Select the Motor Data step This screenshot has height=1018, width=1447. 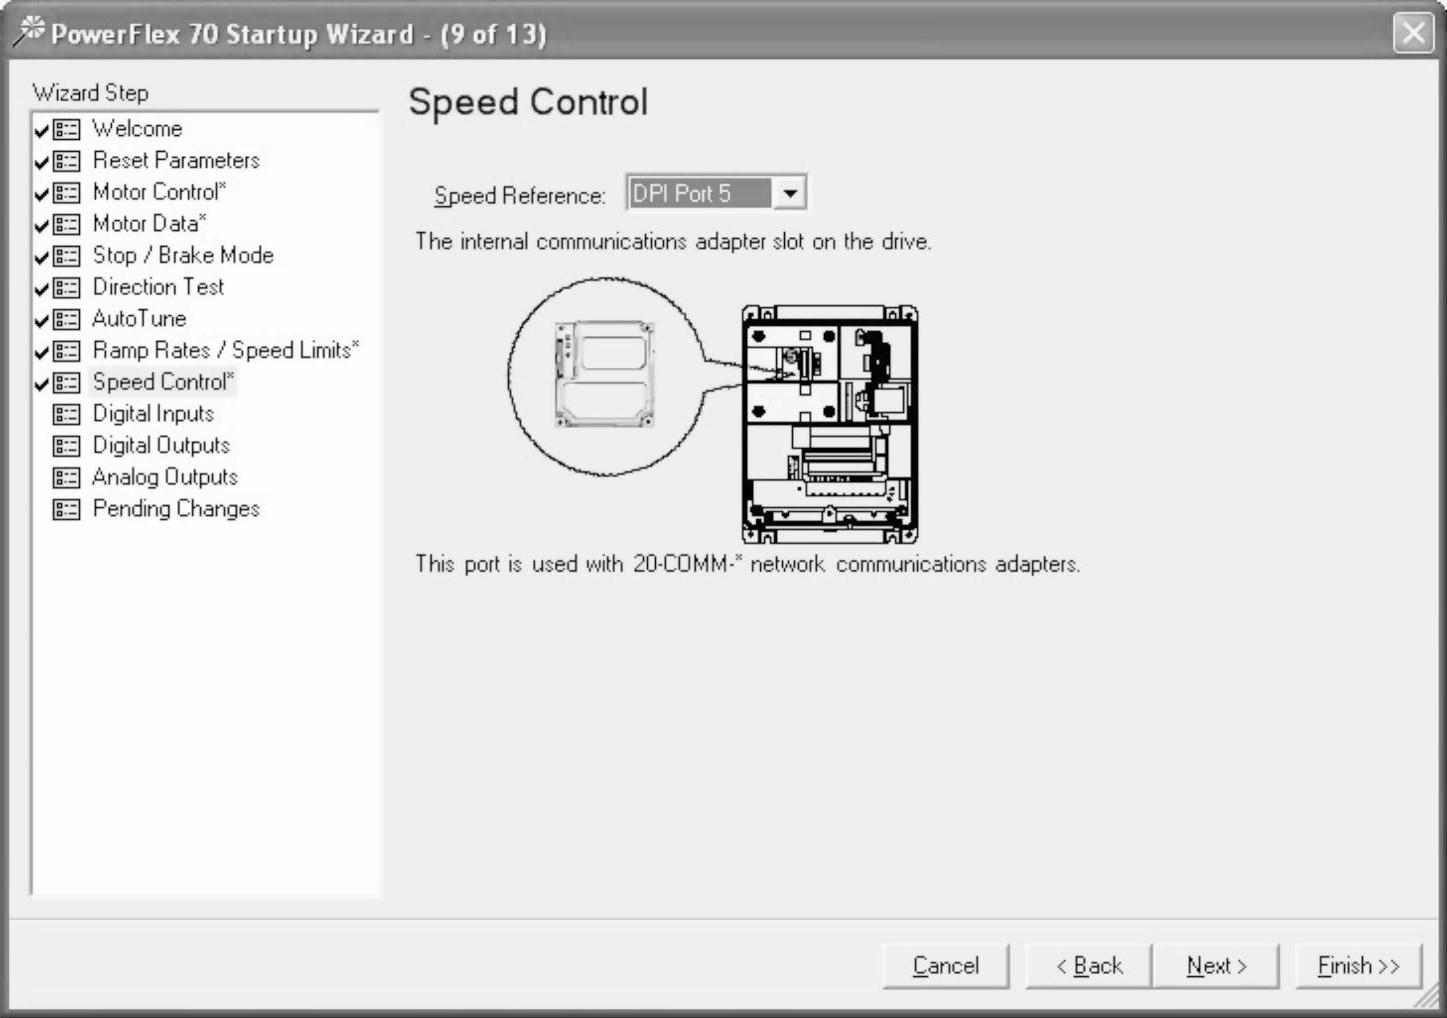pyautogui.click(x=149, y=224)
